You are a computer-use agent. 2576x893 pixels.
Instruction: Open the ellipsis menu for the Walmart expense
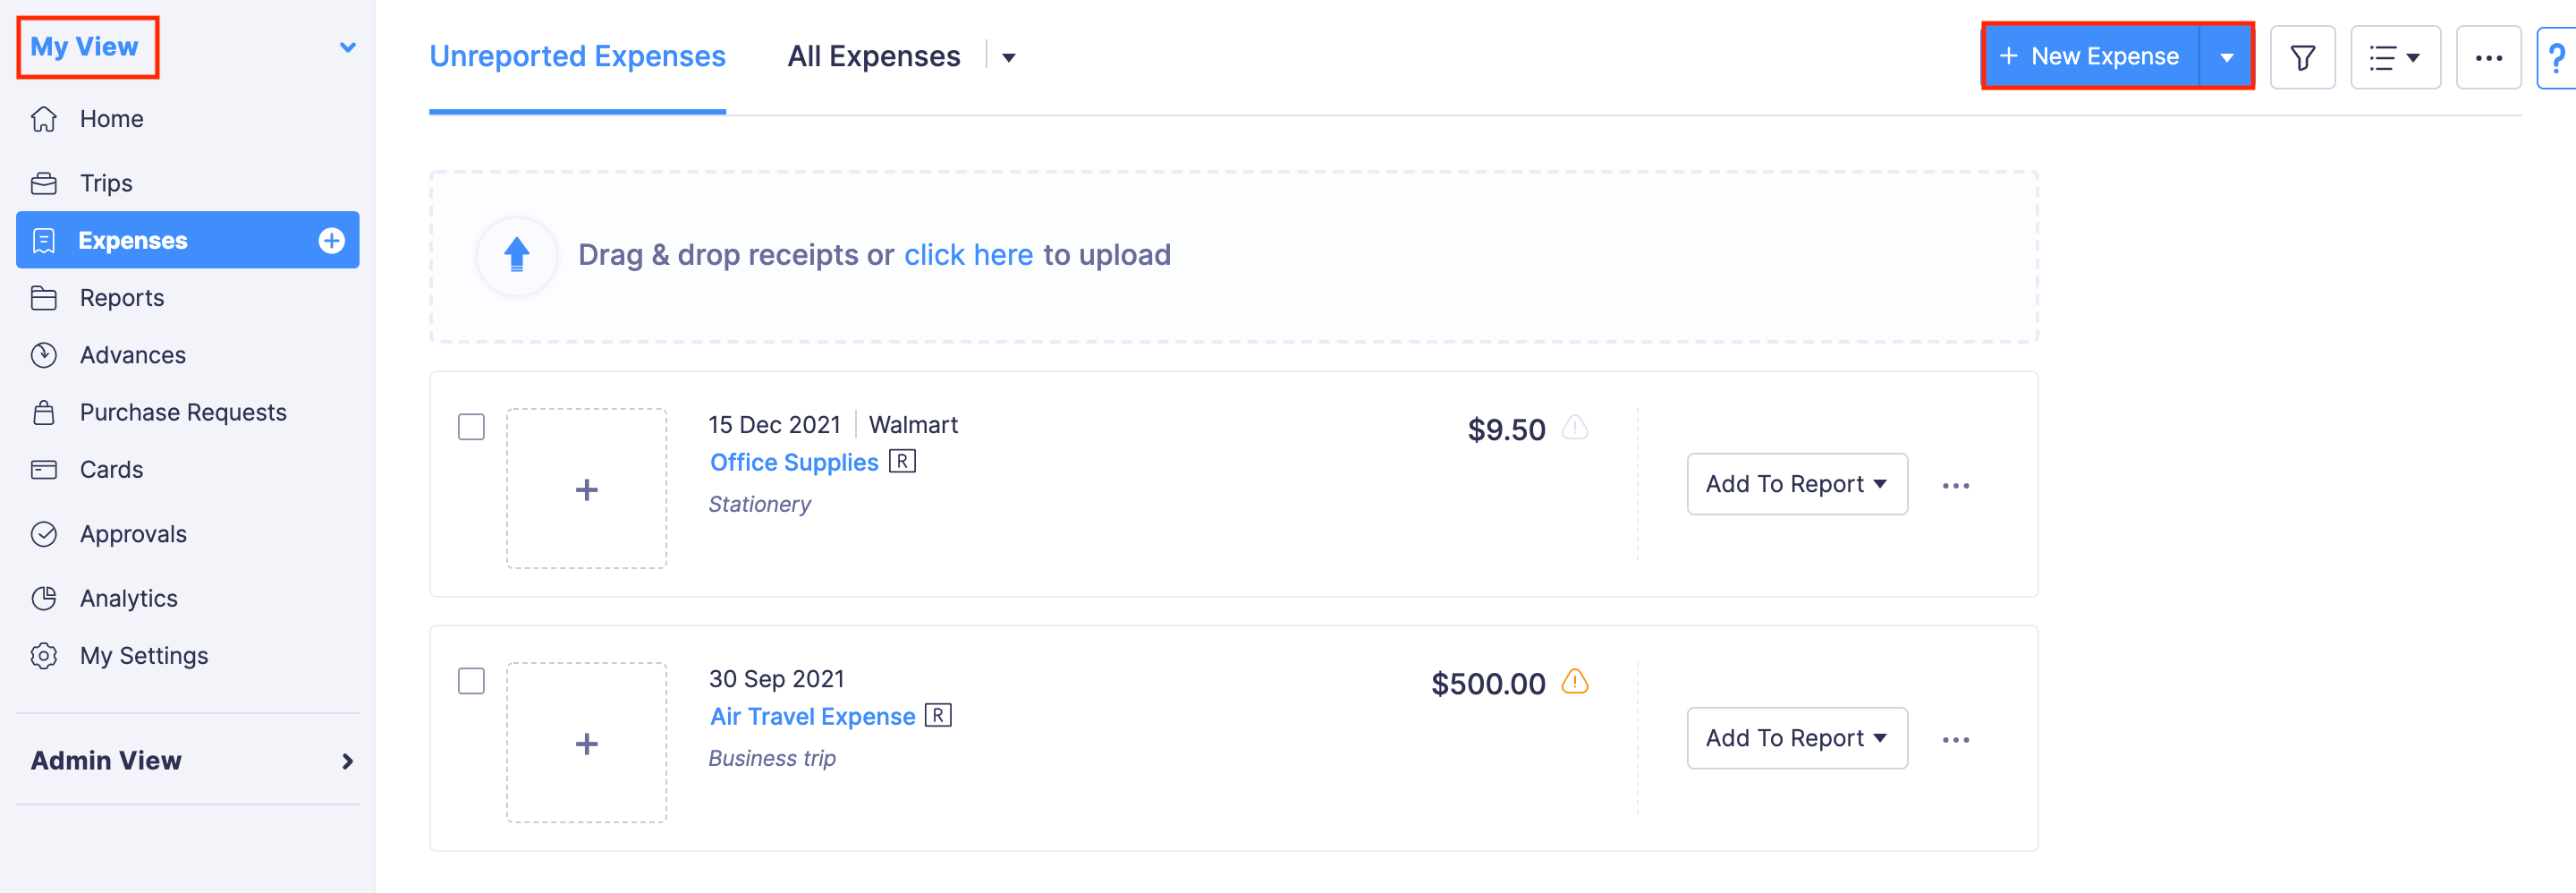point(1957,484)
